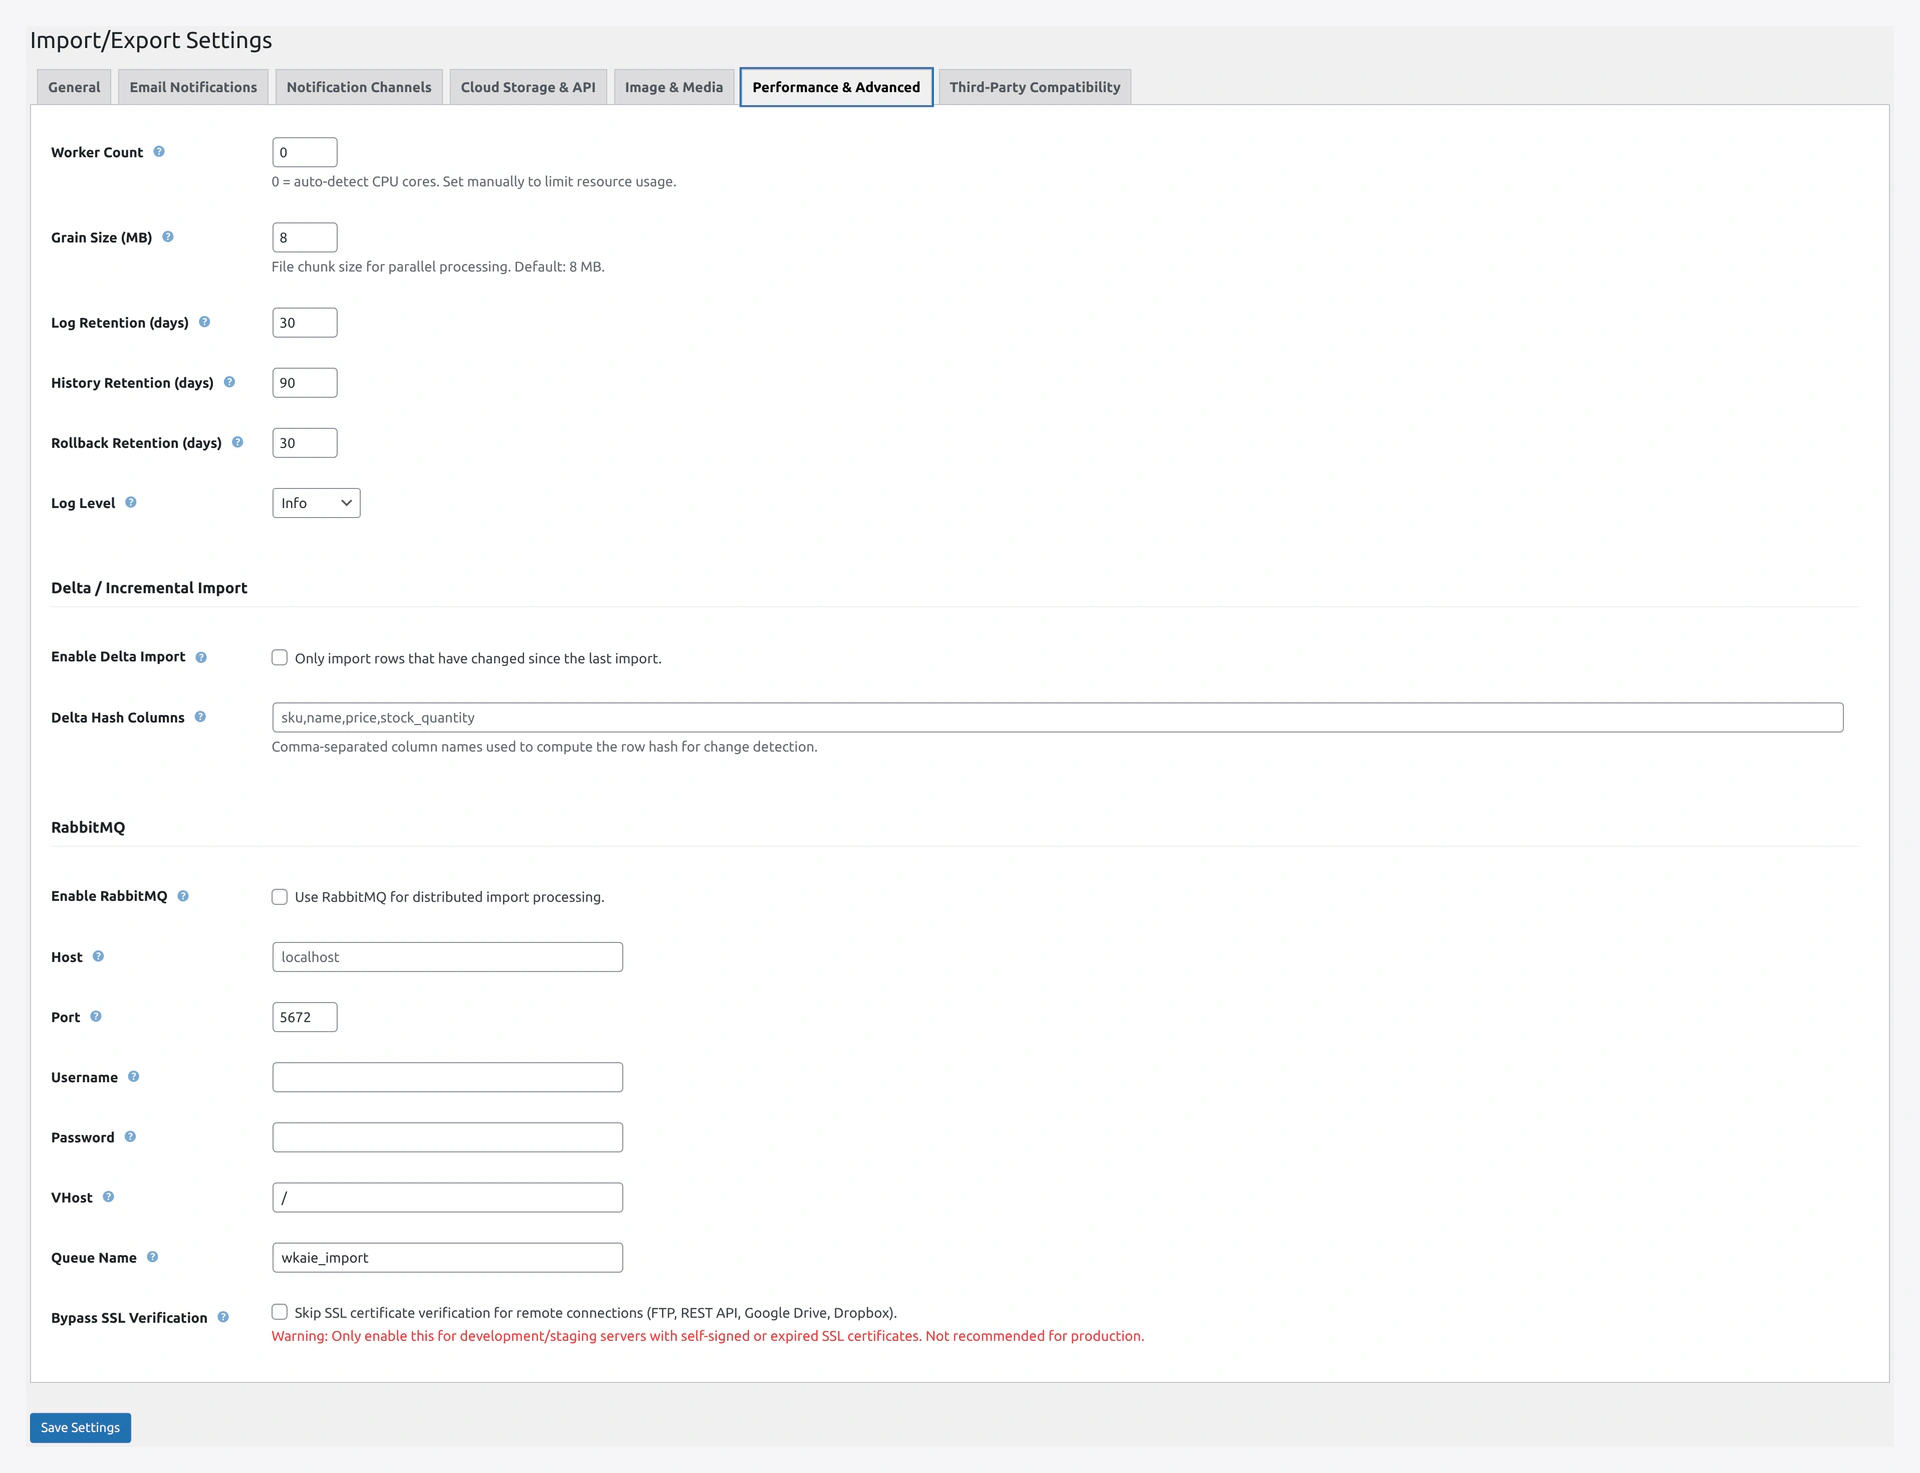Click the Delta Hash Columns text field
The image size is (1920, 1473).
[1057, 717]
